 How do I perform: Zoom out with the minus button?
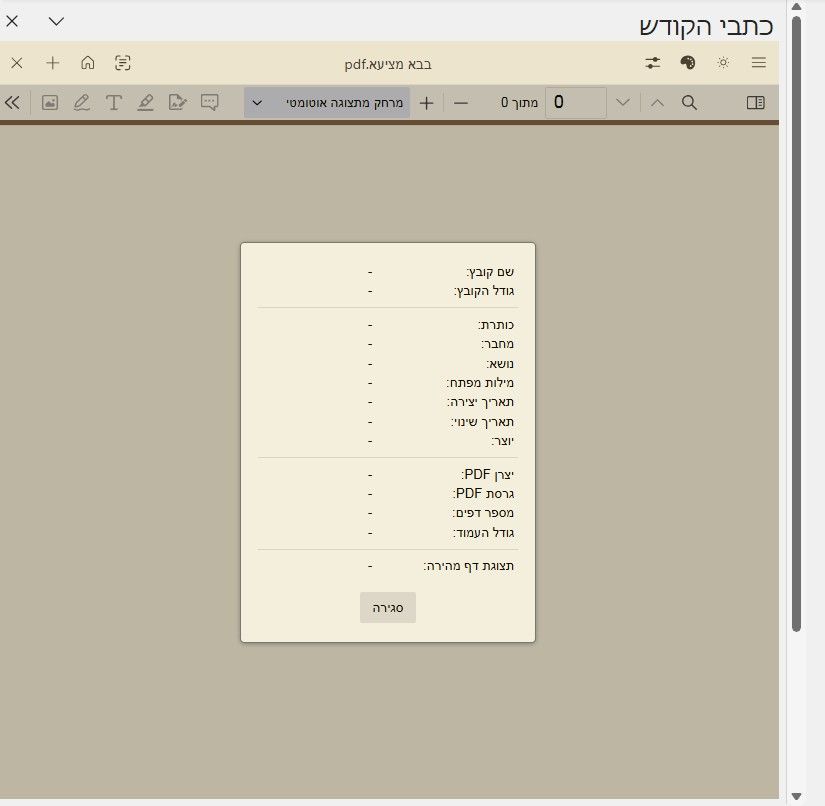click(461, 103)
